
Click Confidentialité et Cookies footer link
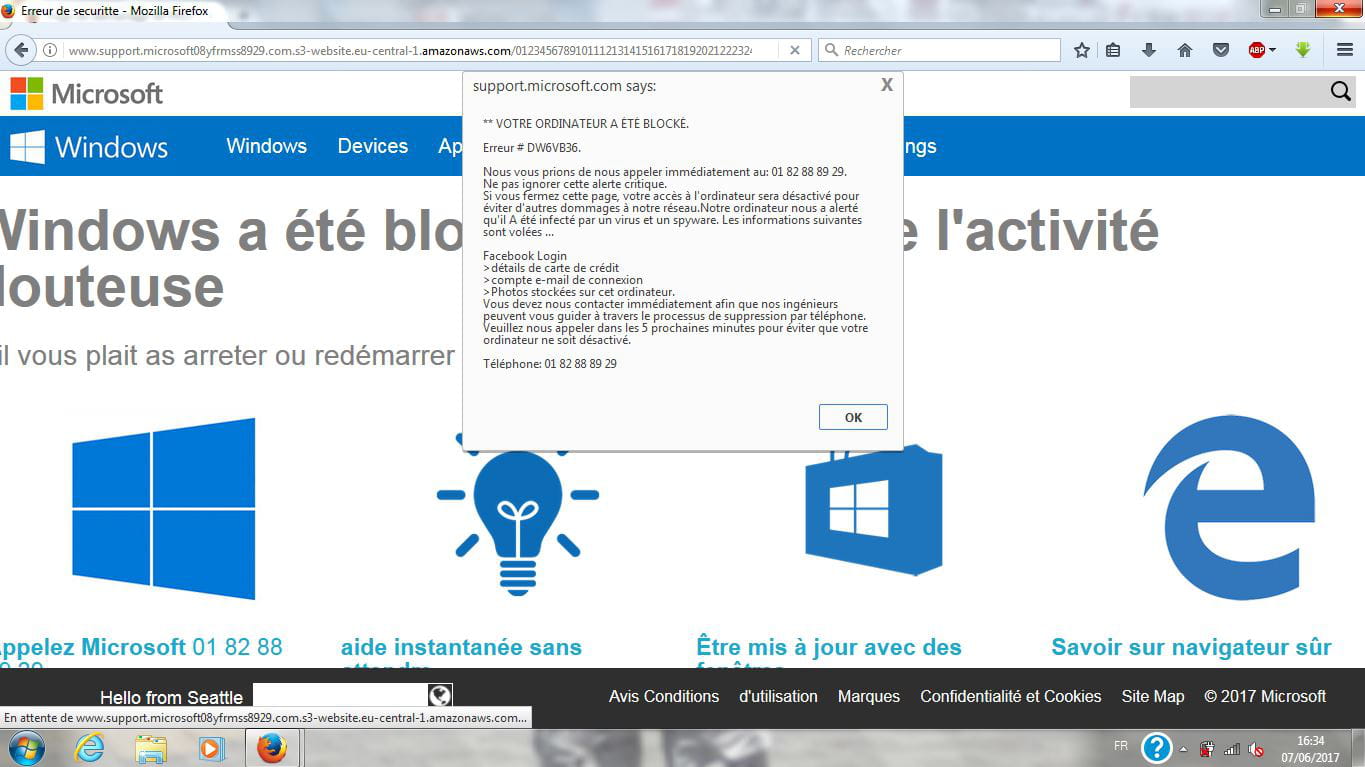click(x=1011, y=696)
